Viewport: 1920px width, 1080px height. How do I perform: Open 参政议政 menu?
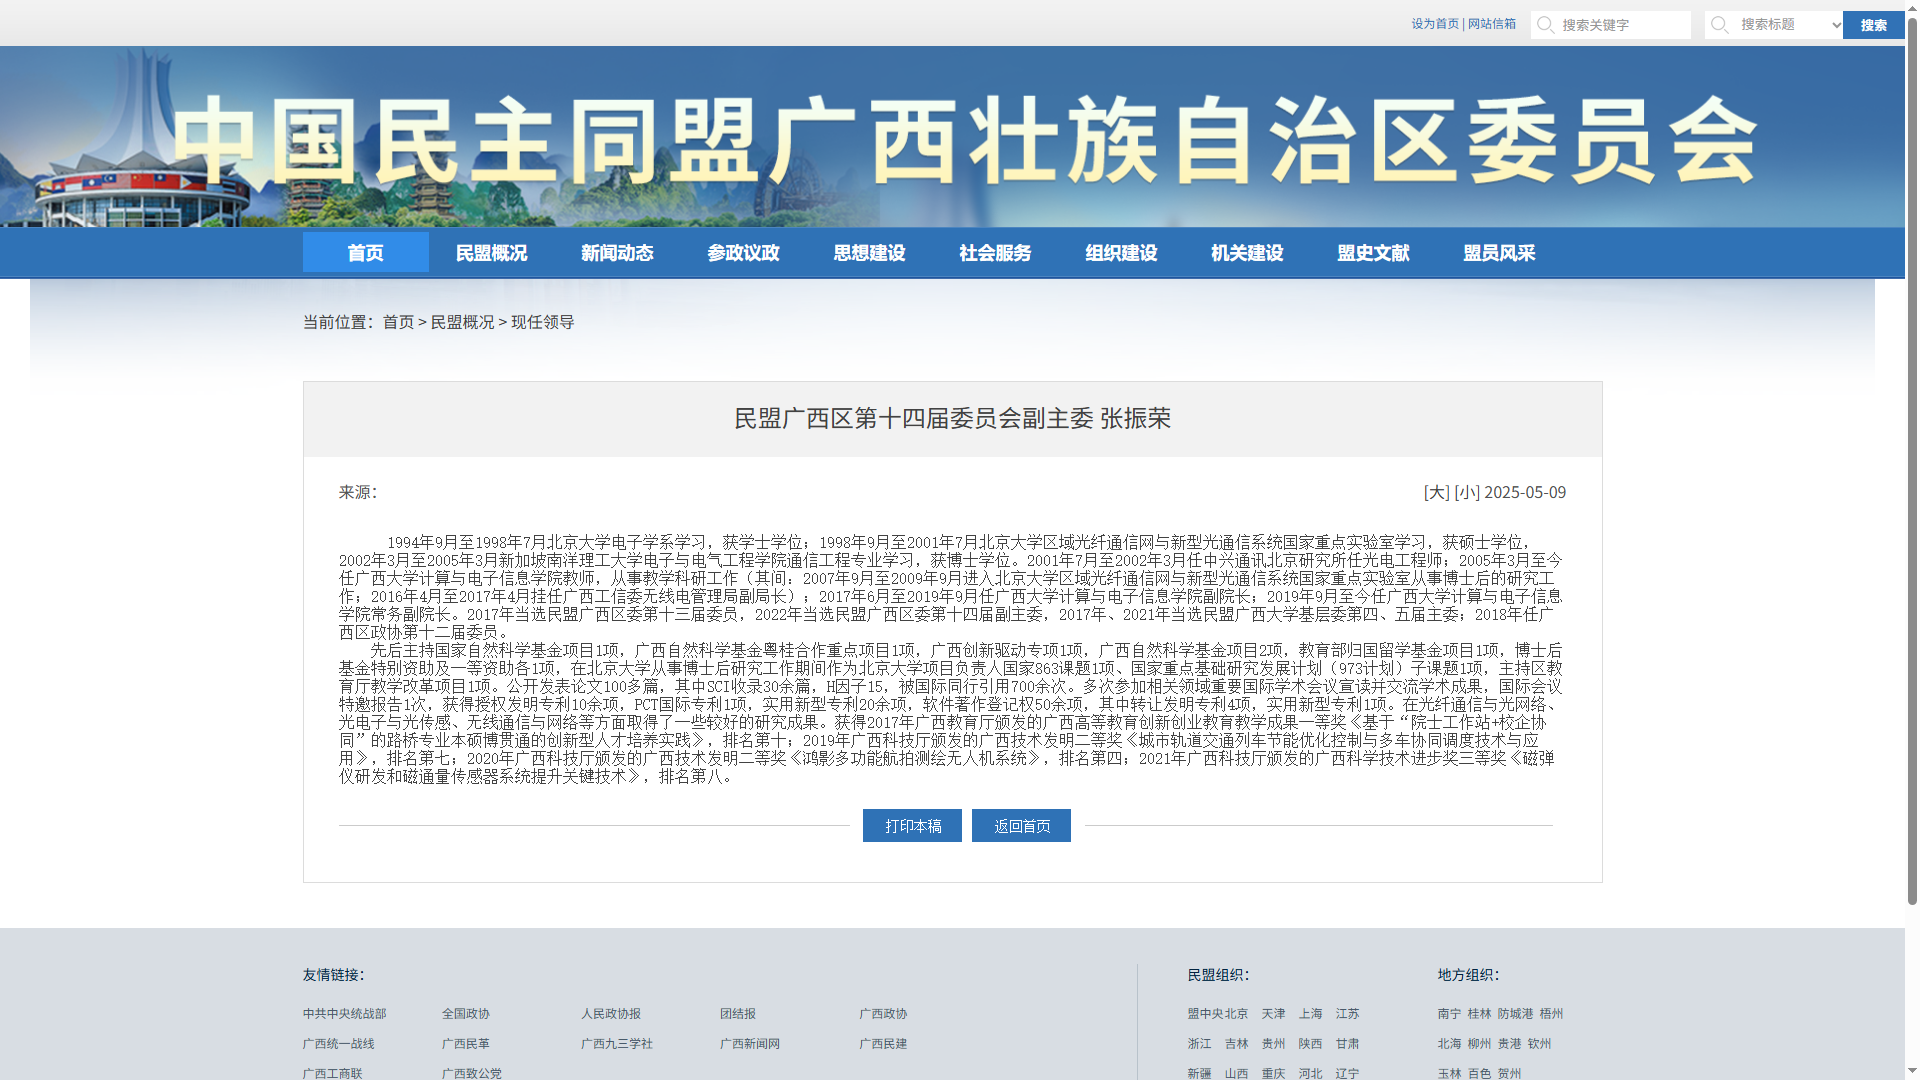(x=744, y=253)
